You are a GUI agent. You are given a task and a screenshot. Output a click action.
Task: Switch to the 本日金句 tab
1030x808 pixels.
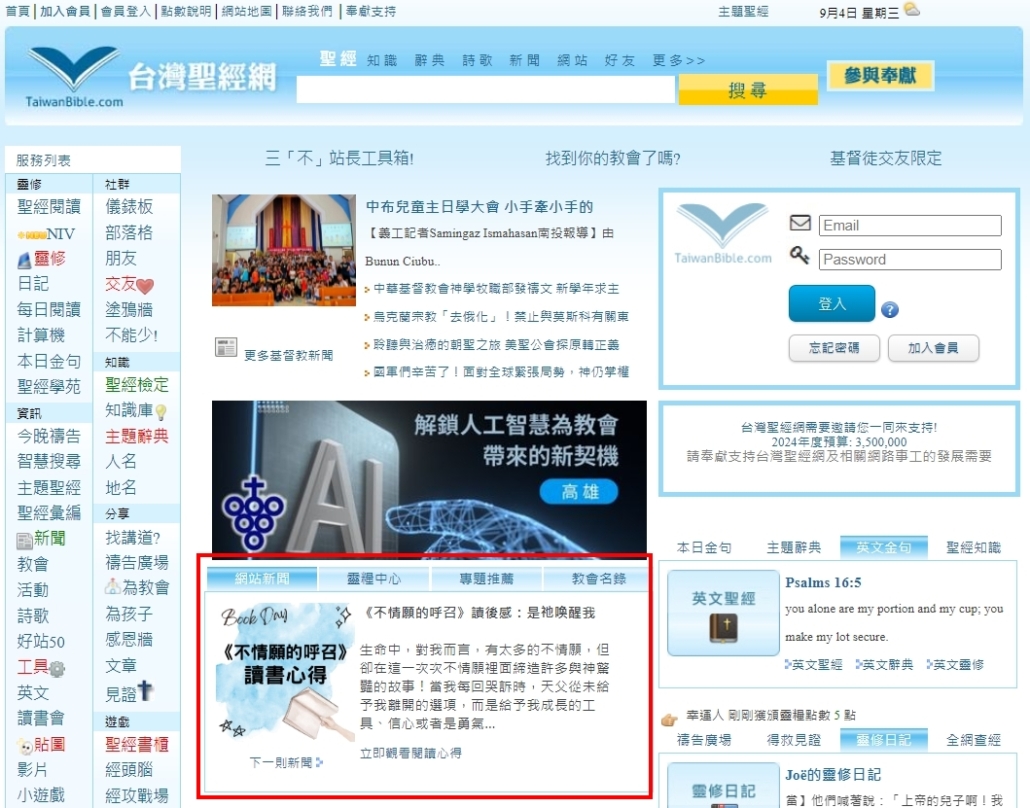click(704, 547)
